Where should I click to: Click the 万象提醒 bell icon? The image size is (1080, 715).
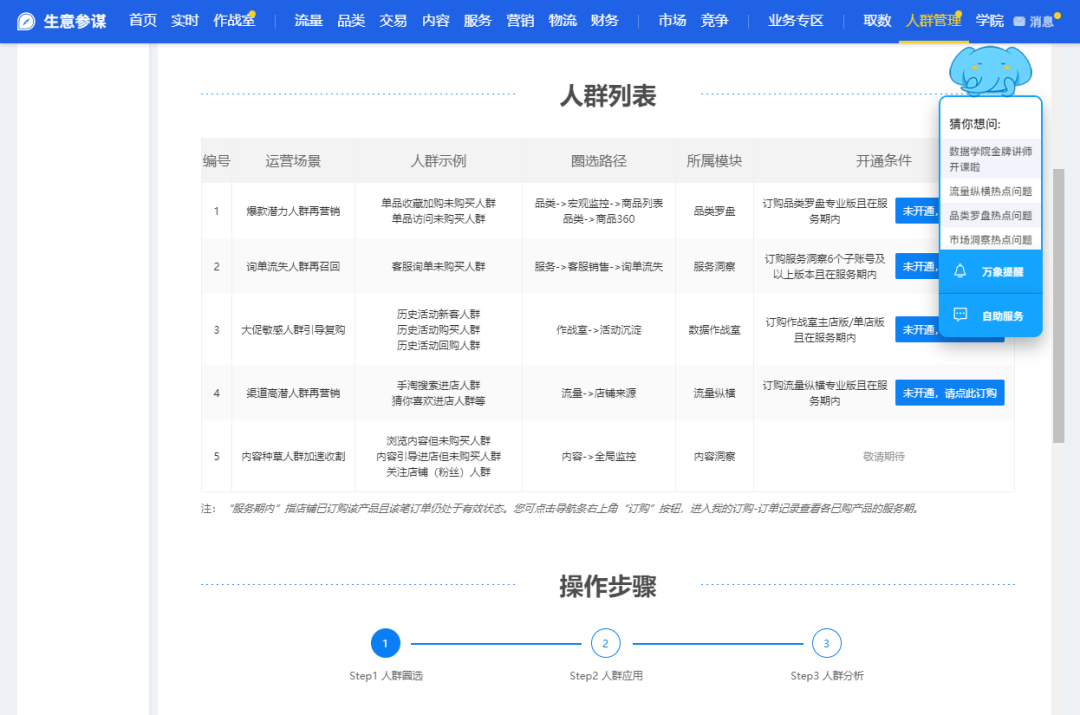[x=960, y=271]
